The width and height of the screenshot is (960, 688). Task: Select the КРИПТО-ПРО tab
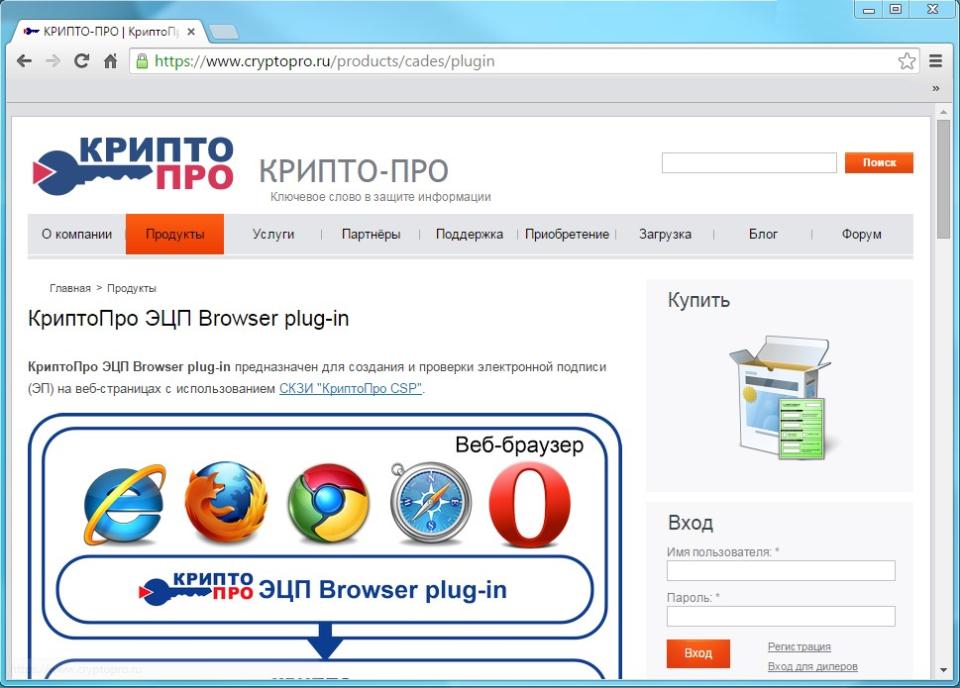coord(110,31)
